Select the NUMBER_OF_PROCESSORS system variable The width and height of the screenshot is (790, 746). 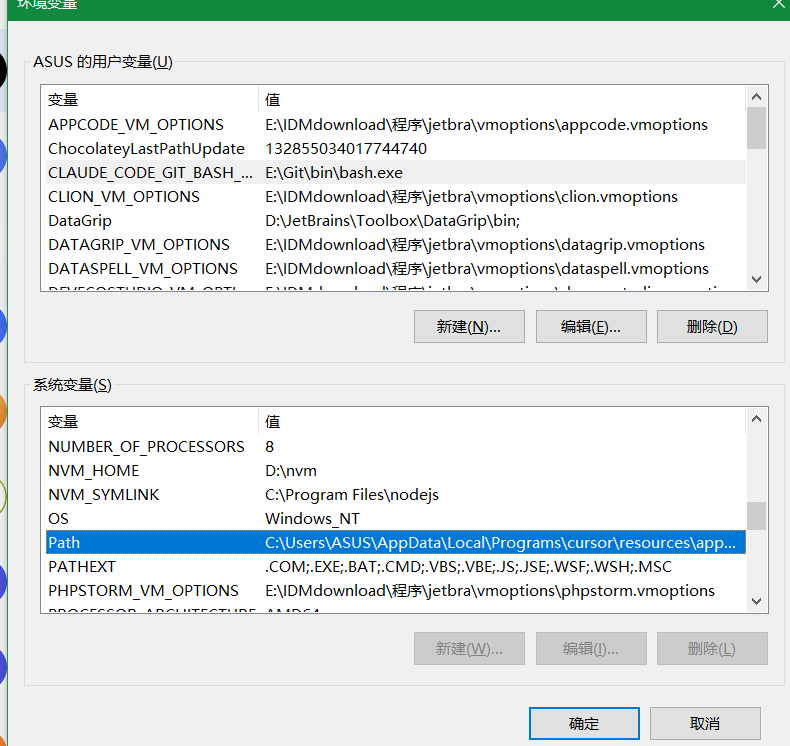click(146, 447)
